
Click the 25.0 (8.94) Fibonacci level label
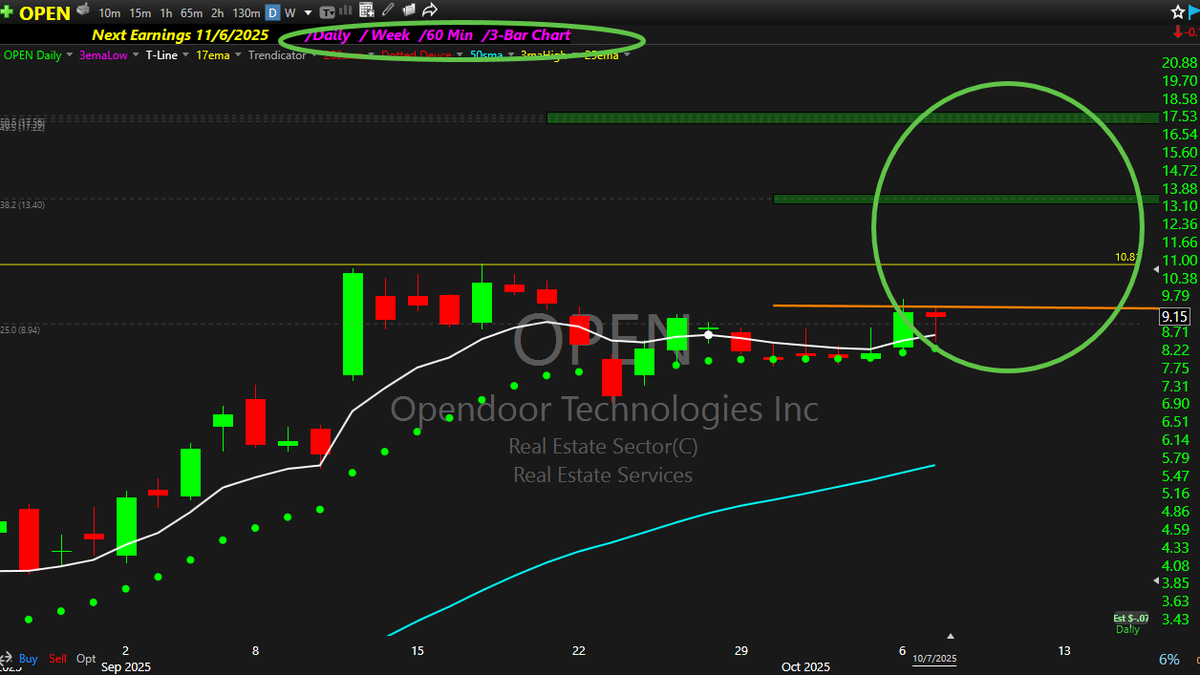coord(22,329)
